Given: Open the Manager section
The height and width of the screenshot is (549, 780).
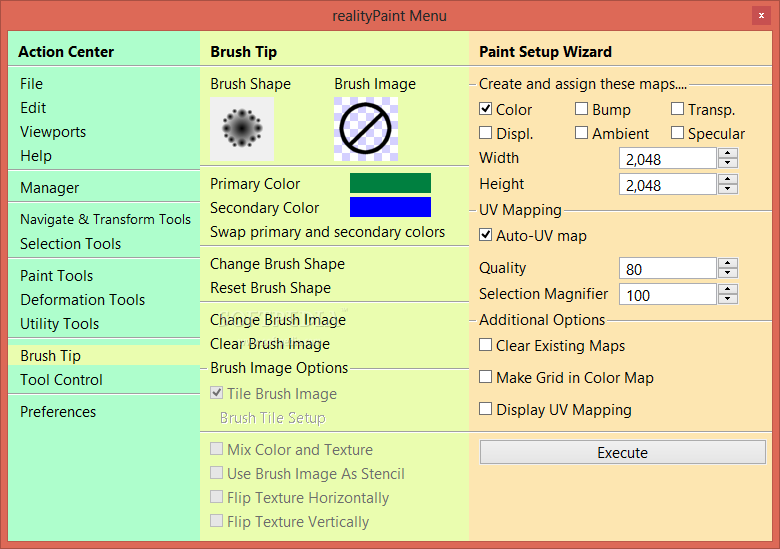Looking at the screenshot, I should [49, 187].
